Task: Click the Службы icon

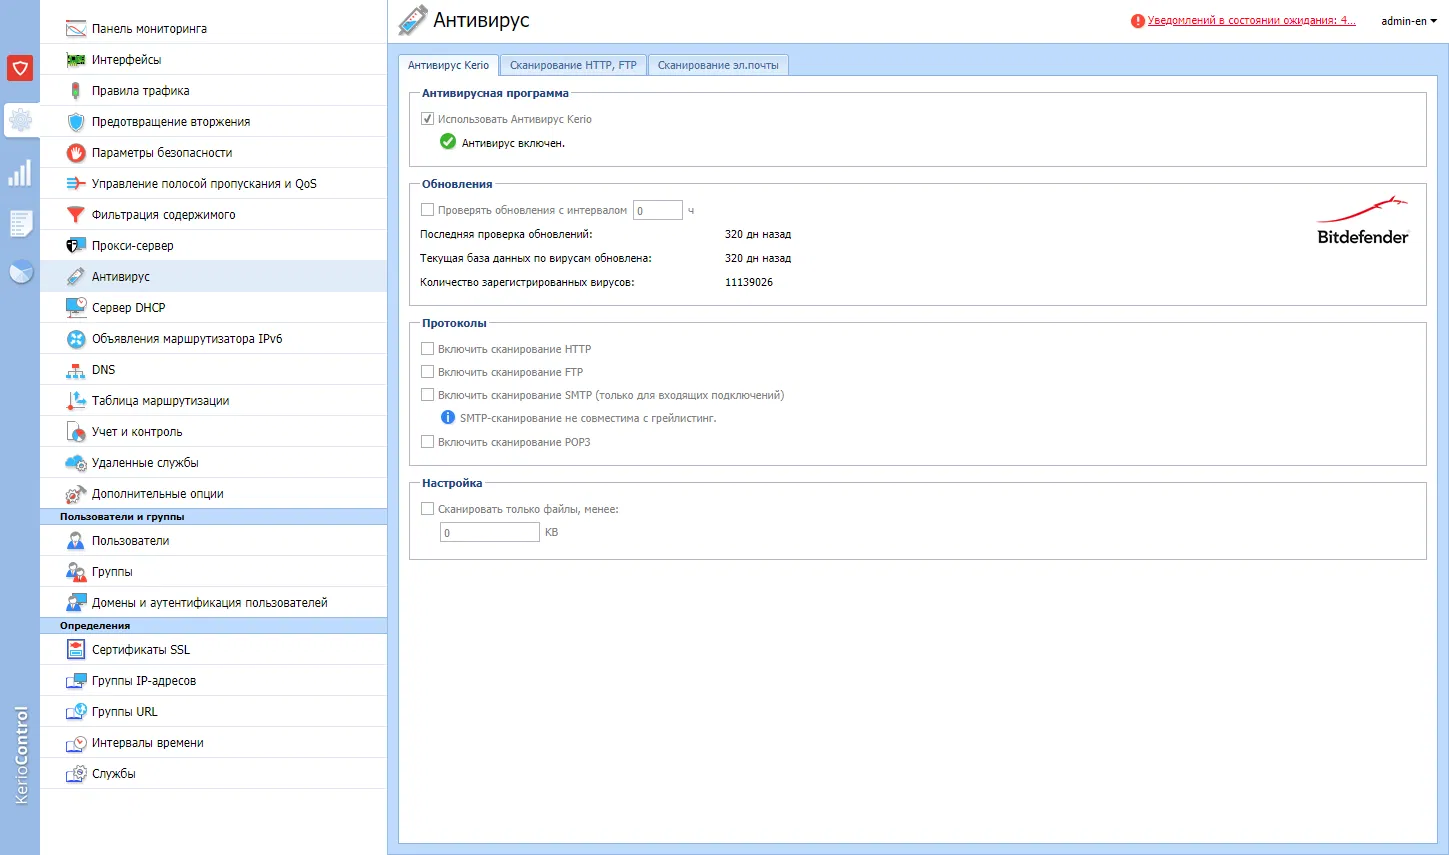Action: pyautogui.click(x=76, y=774)
